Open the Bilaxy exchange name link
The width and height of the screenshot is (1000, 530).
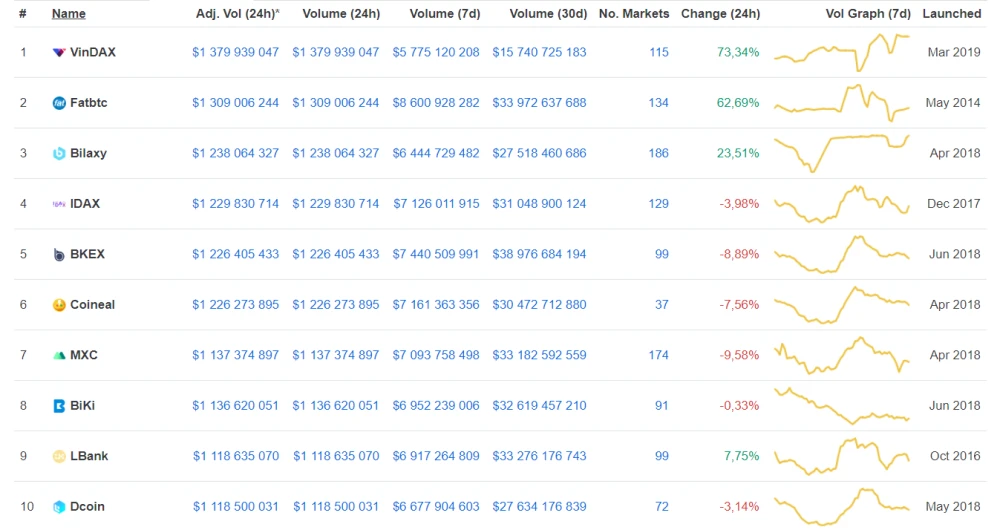(x=88, y=153)
